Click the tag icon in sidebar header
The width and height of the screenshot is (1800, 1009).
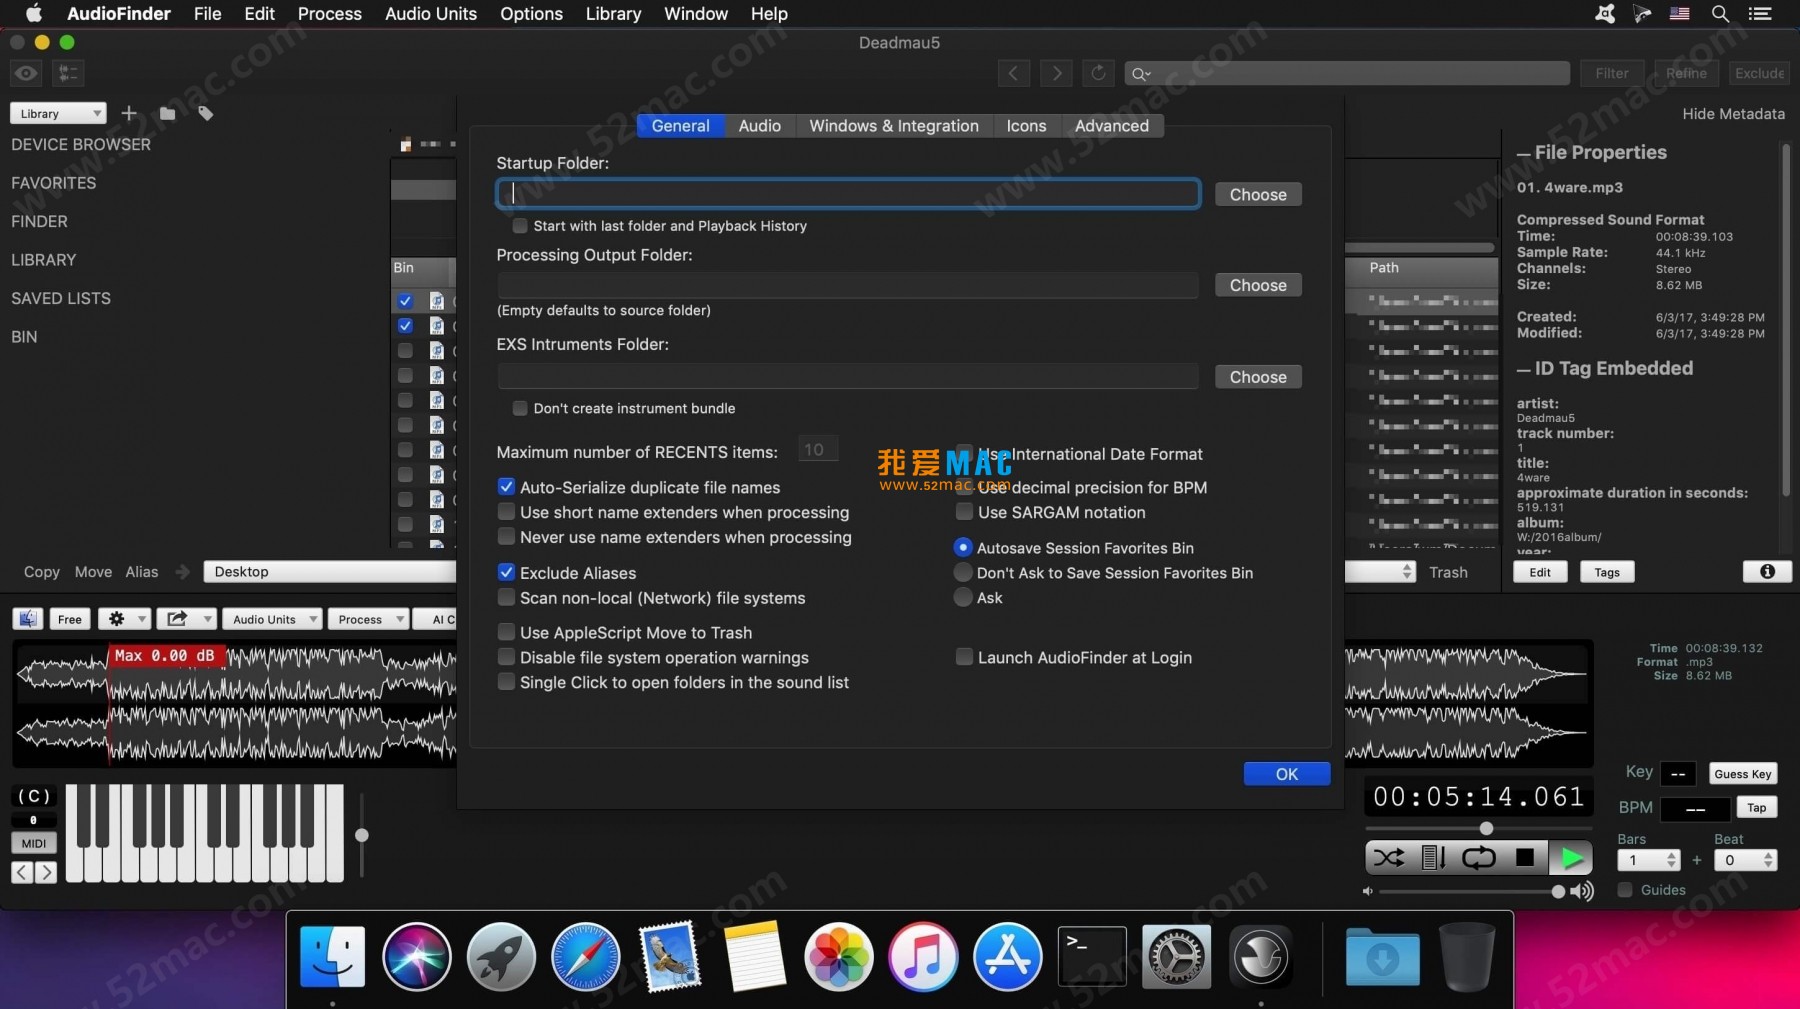point(205,113)
